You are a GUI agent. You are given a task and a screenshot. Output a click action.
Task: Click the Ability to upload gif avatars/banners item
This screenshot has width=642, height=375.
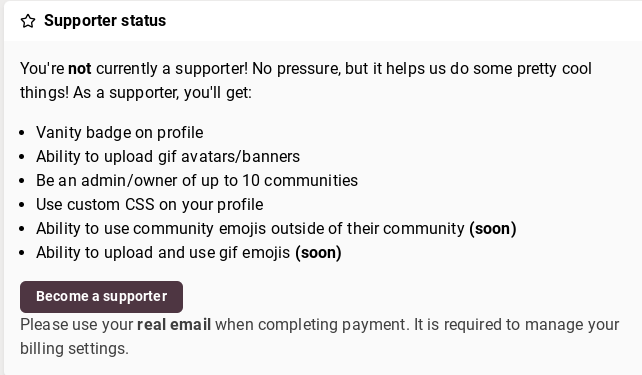(x=168, y=156)
